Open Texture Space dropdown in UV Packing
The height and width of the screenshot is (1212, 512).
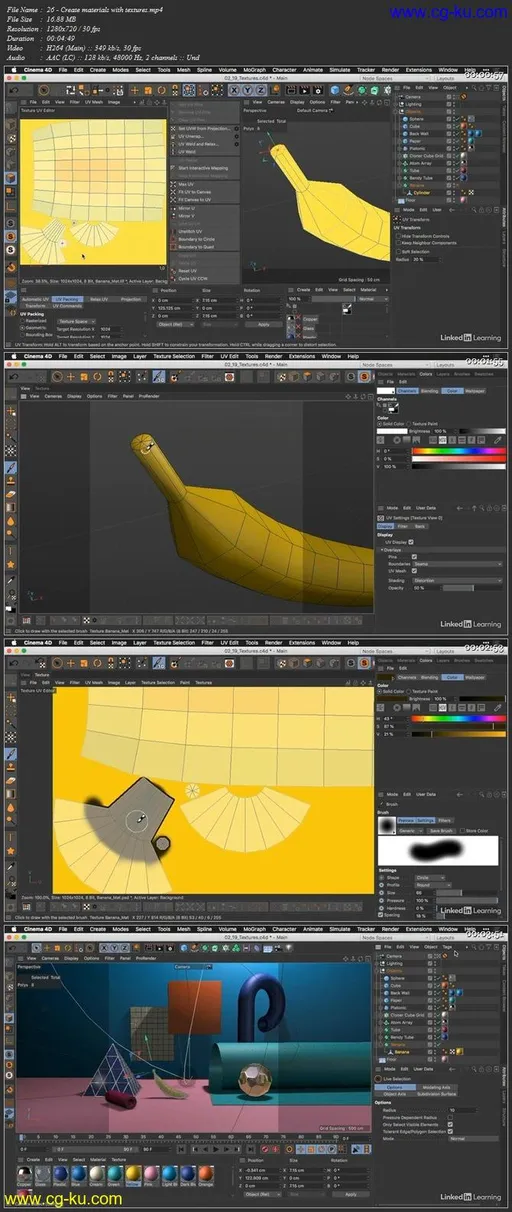coord(77,321)
